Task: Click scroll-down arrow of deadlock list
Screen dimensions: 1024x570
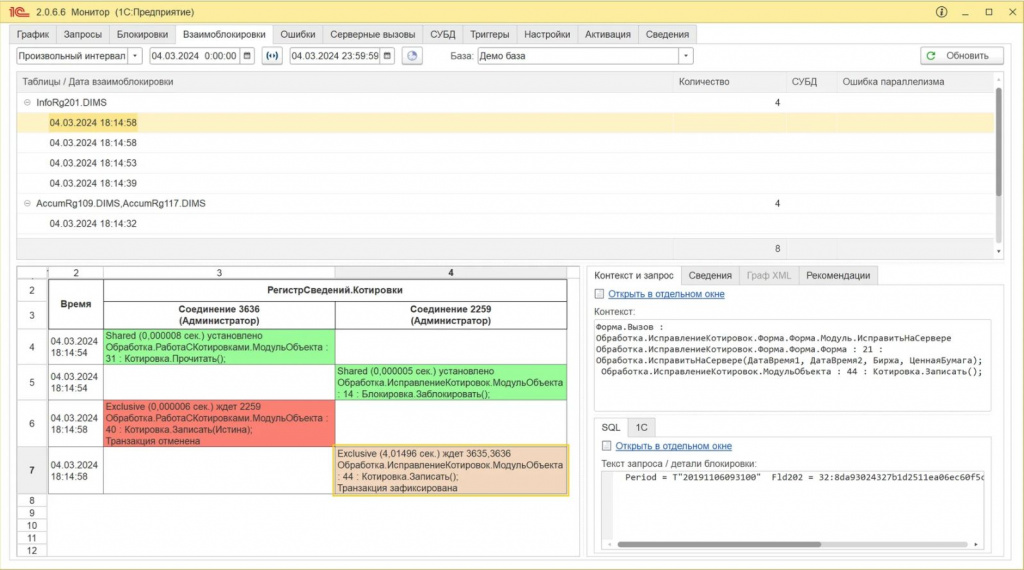Action: (x=999, y=251)
